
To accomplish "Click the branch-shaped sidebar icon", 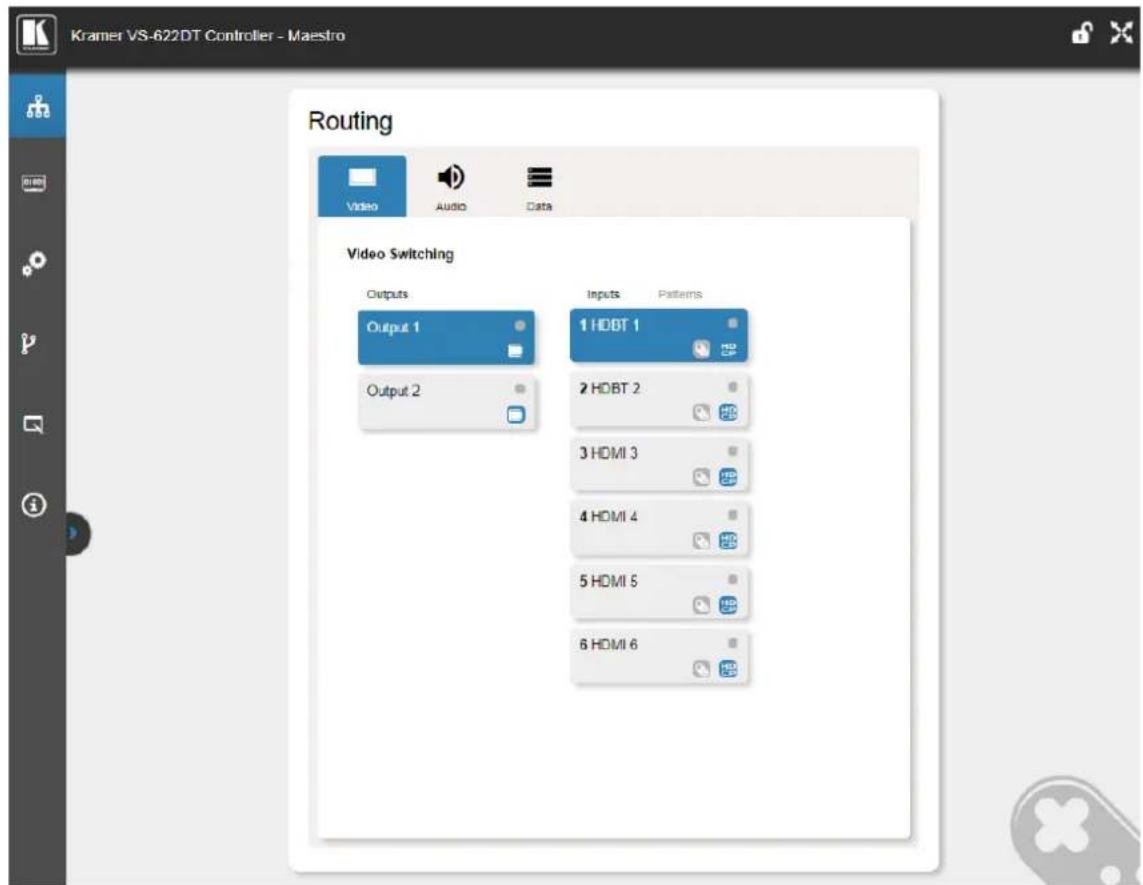I will pyautogui.click(x=28, y=343).
